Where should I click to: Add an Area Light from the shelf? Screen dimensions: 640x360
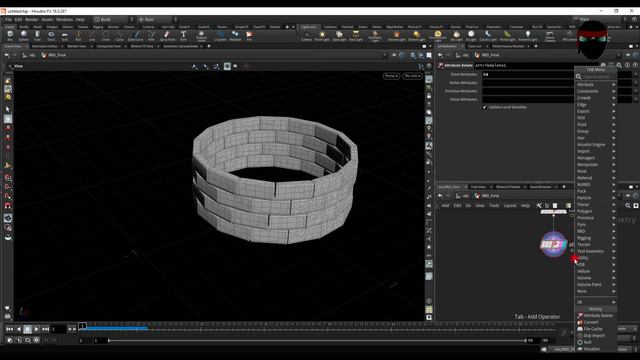tap(356, 36)
